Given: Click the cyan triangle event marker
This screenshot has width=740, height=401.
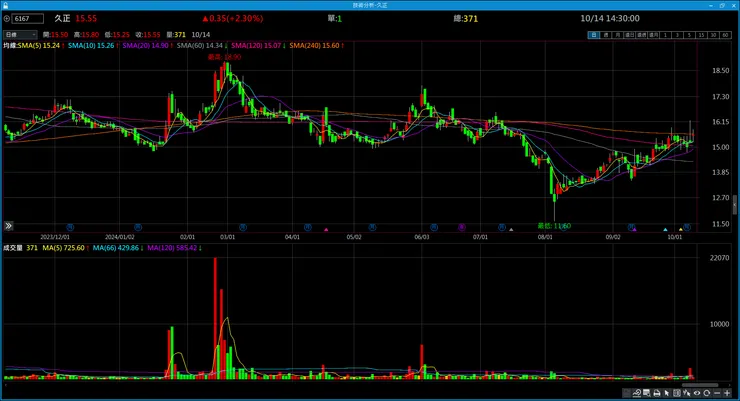Looking at the screenshot, I should [x=665, y=229].
